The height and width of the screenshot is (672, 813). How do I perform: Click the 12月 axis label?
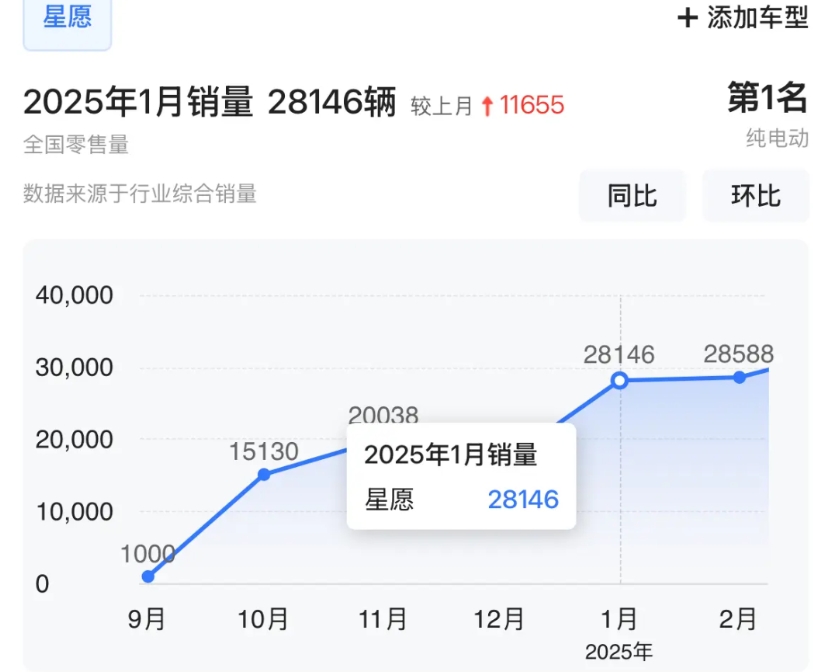[499, 619]
